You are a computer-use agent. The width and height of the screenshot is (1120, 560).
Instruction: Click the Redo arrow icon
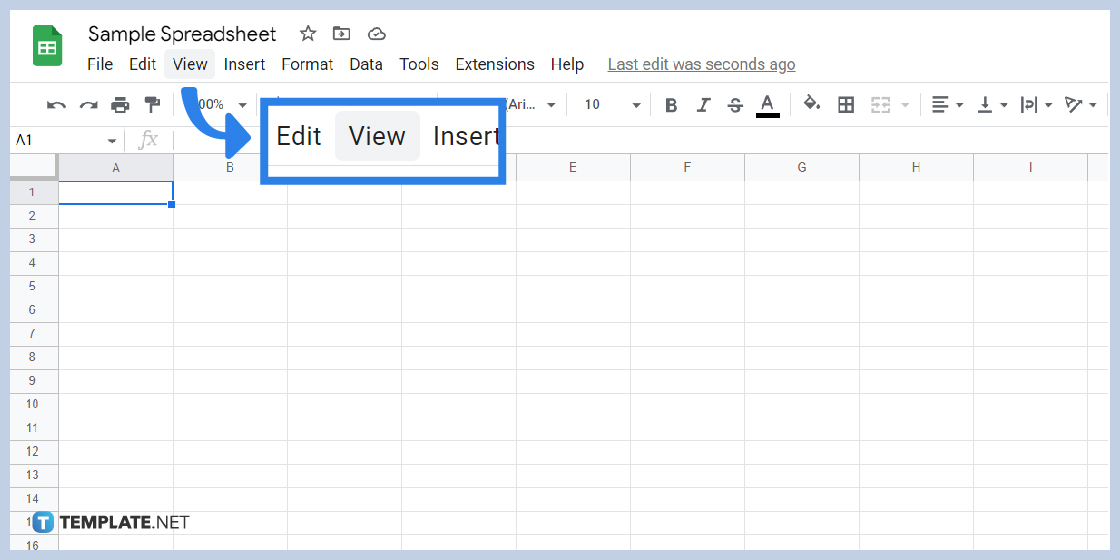tap(89, 105)
